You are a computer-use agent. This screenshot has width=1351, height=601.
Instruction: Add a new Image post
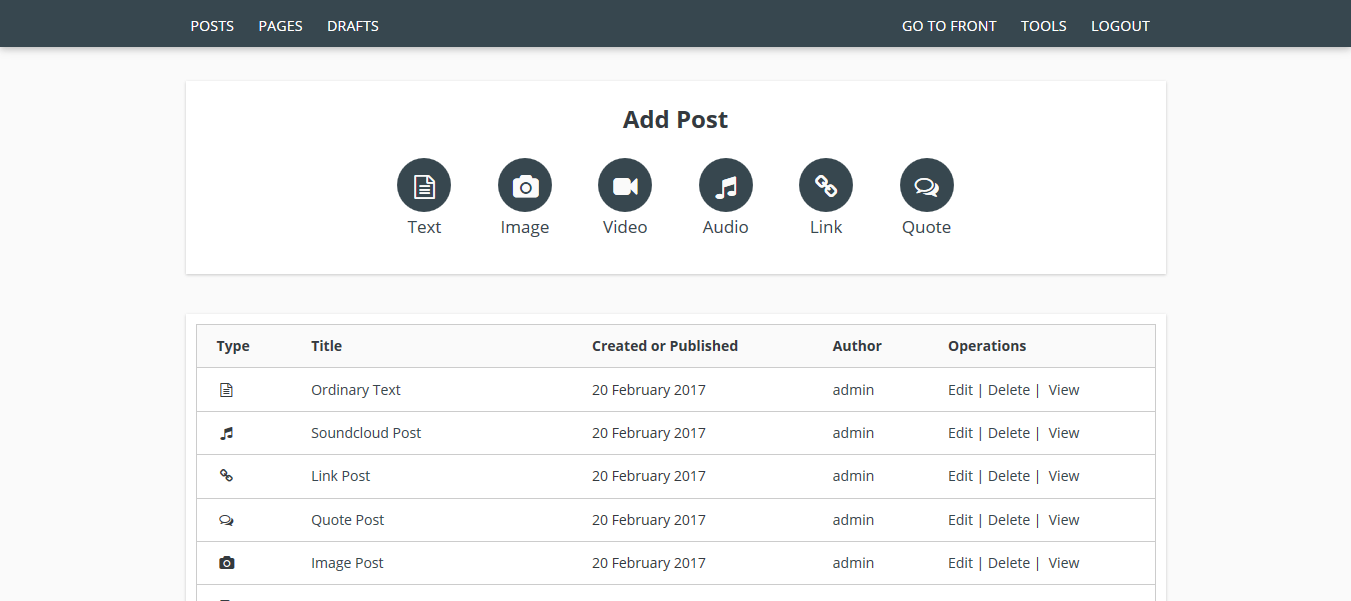coord(525,186)
